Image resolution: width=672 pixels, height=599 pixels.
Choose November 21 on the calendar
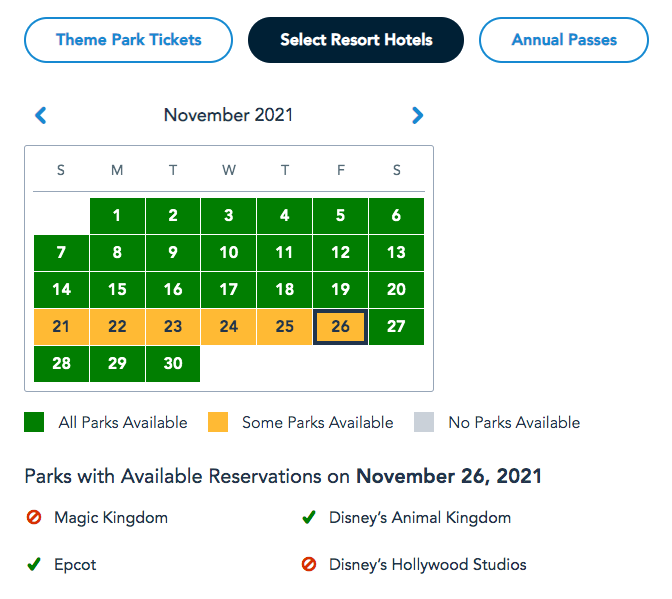pyautogui.click(x=61, y=327)
